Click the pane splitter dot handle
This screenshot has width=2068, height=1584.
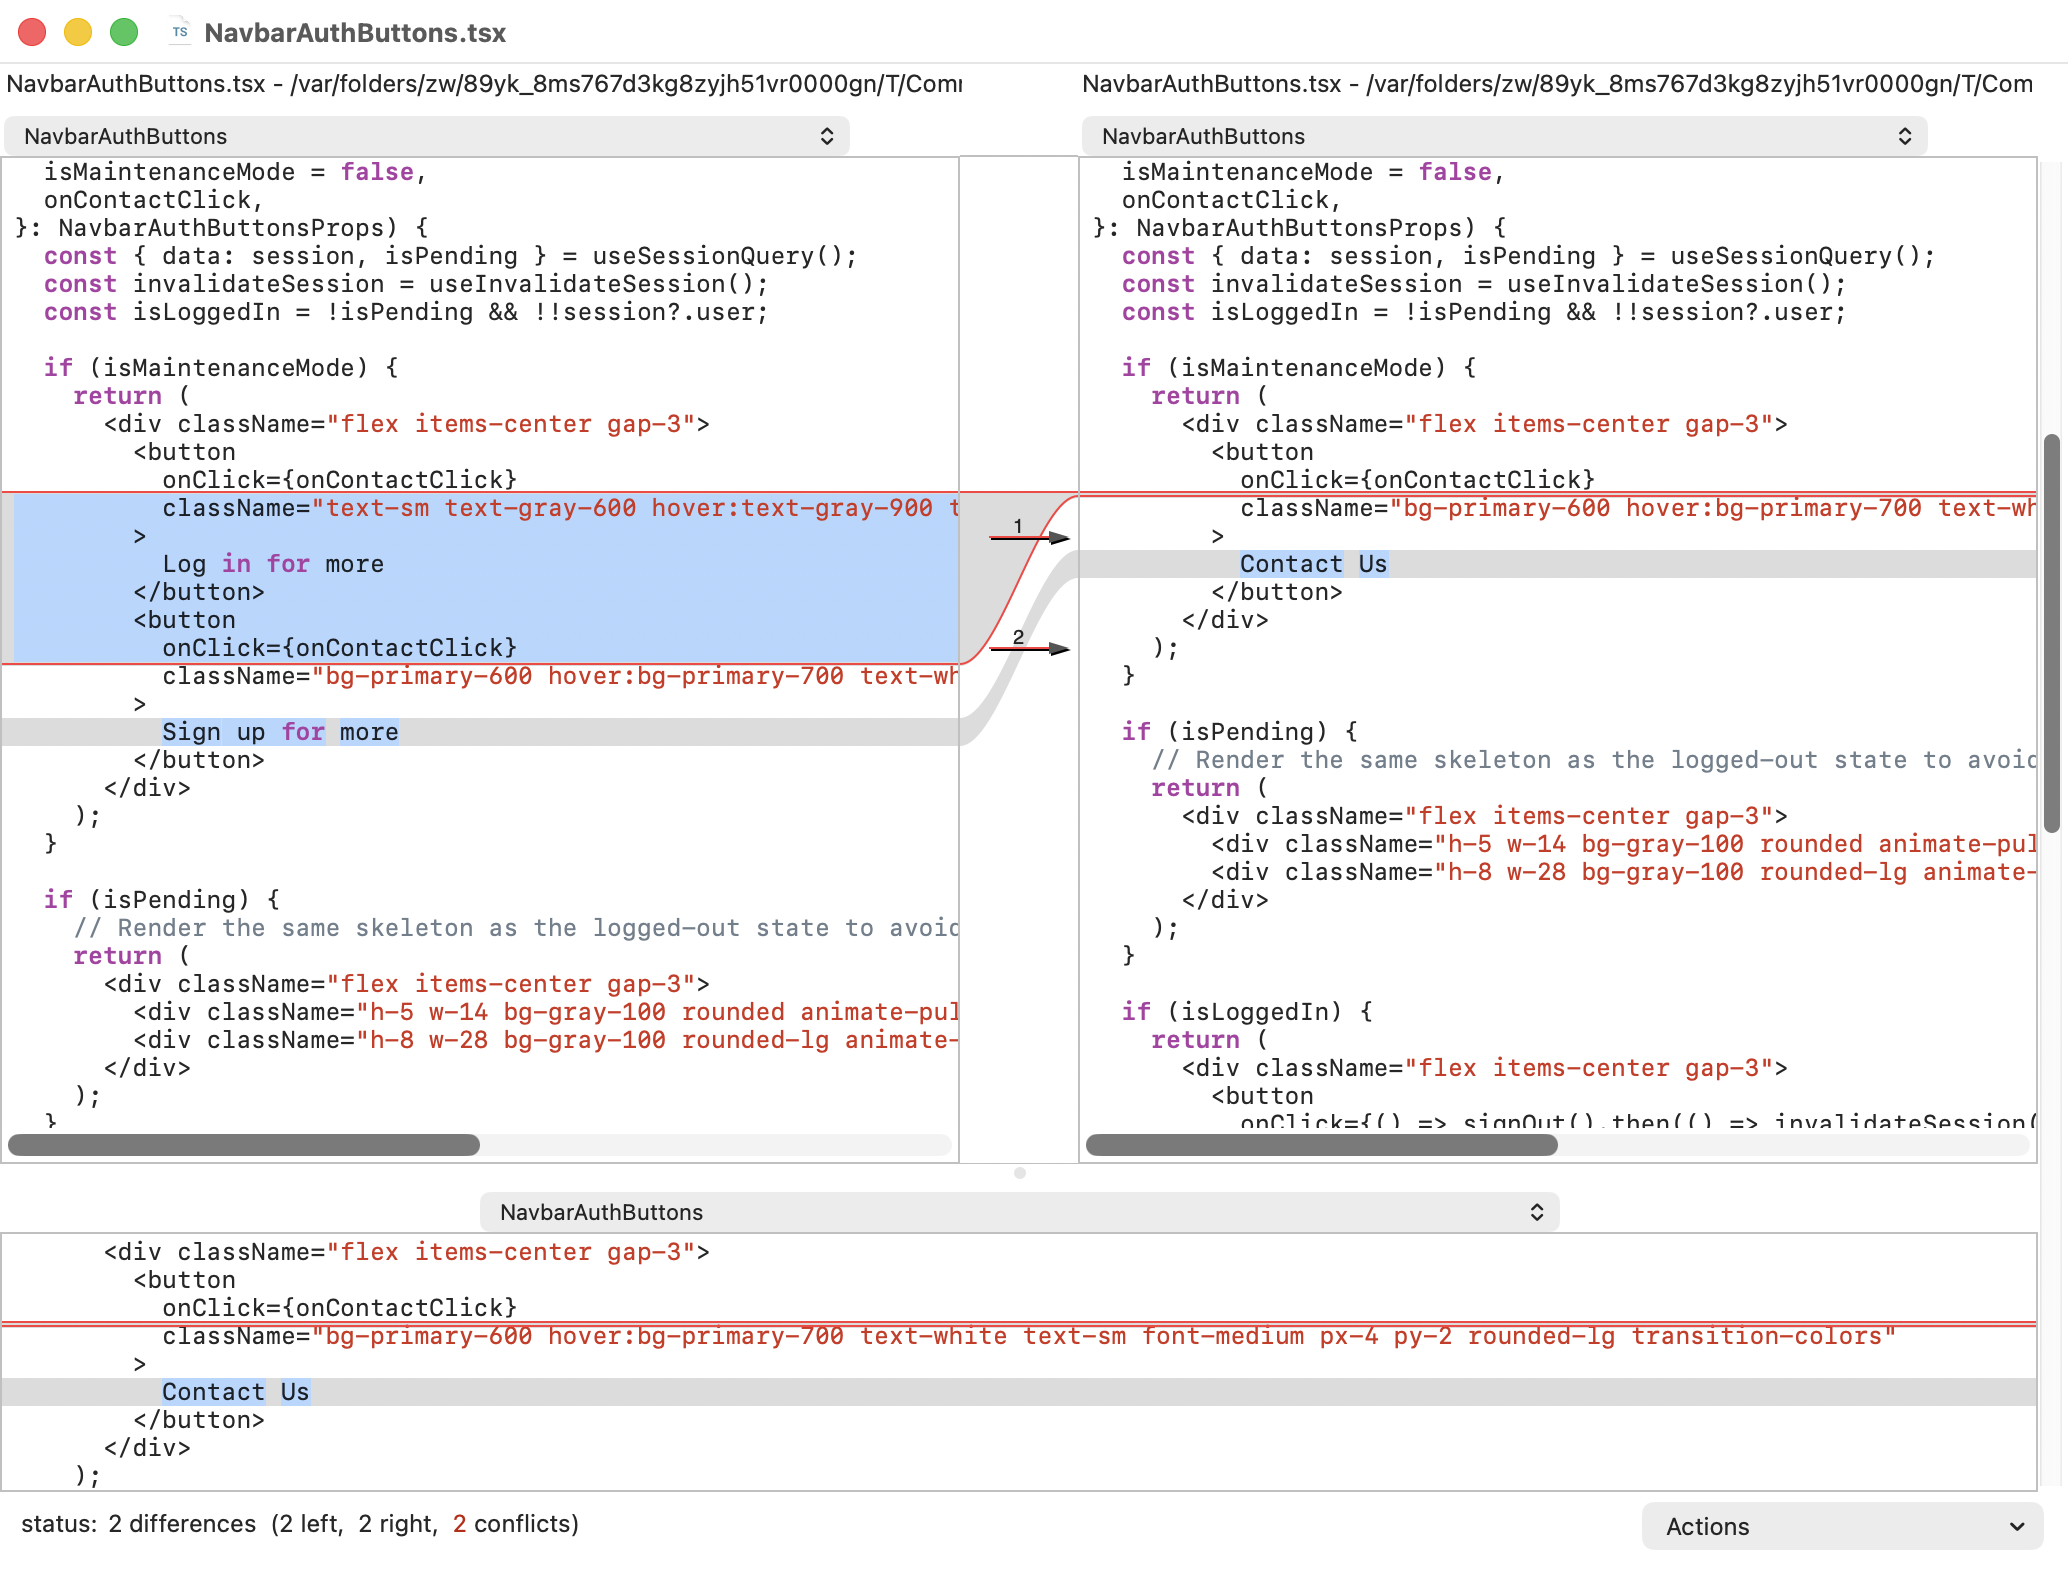pyautogui.click(x=1019, y=1173)
